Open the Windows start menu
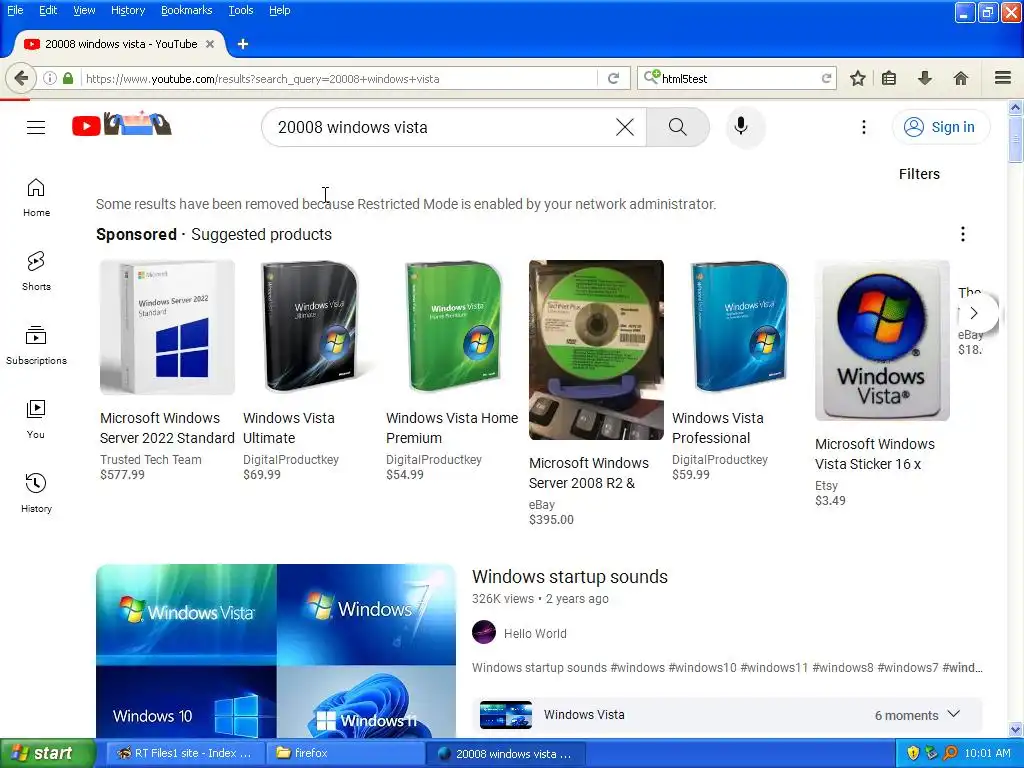Viewport: 1024px width, 768px height. point(48,753)
